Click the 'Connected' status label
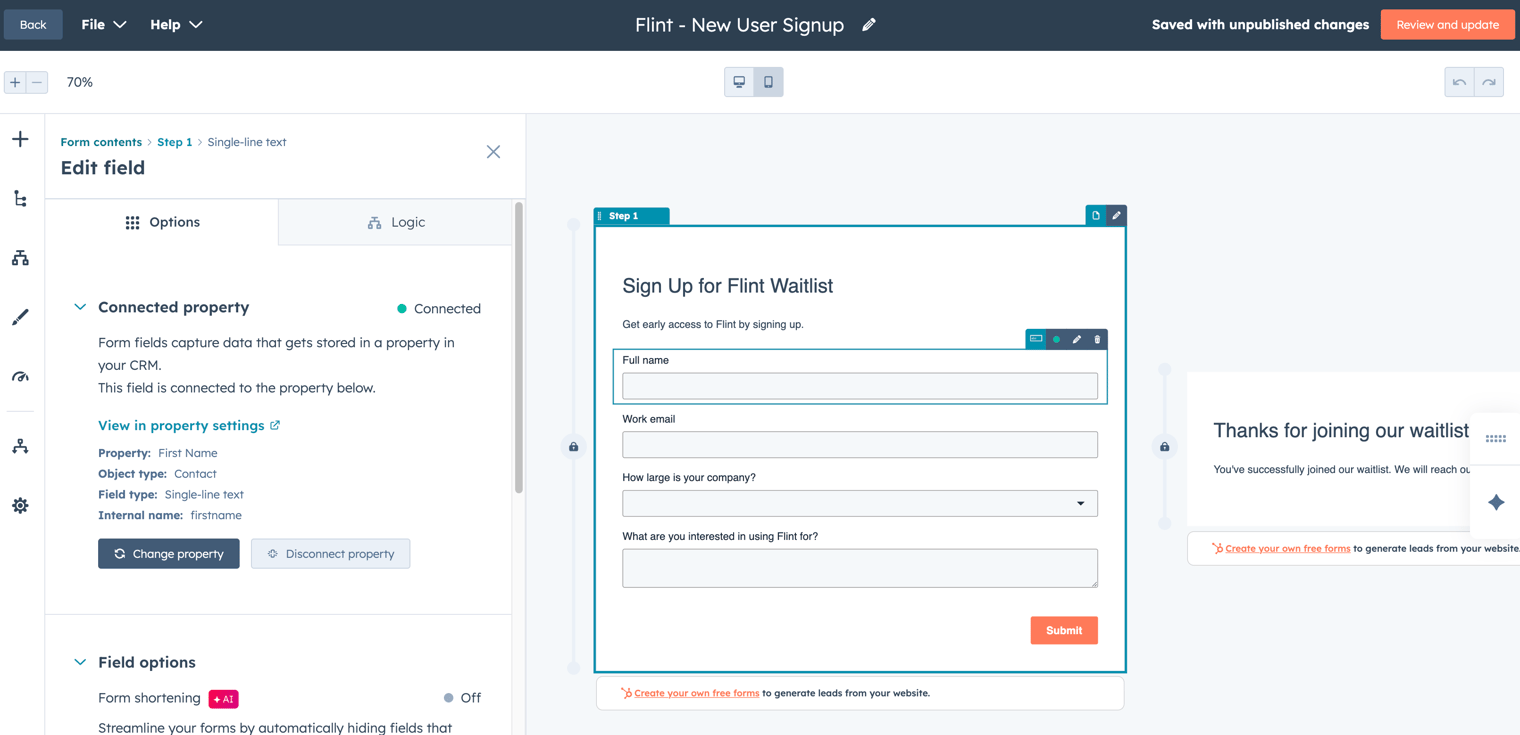Viewport: 1520px width, 735px height. tap(439, 309)
